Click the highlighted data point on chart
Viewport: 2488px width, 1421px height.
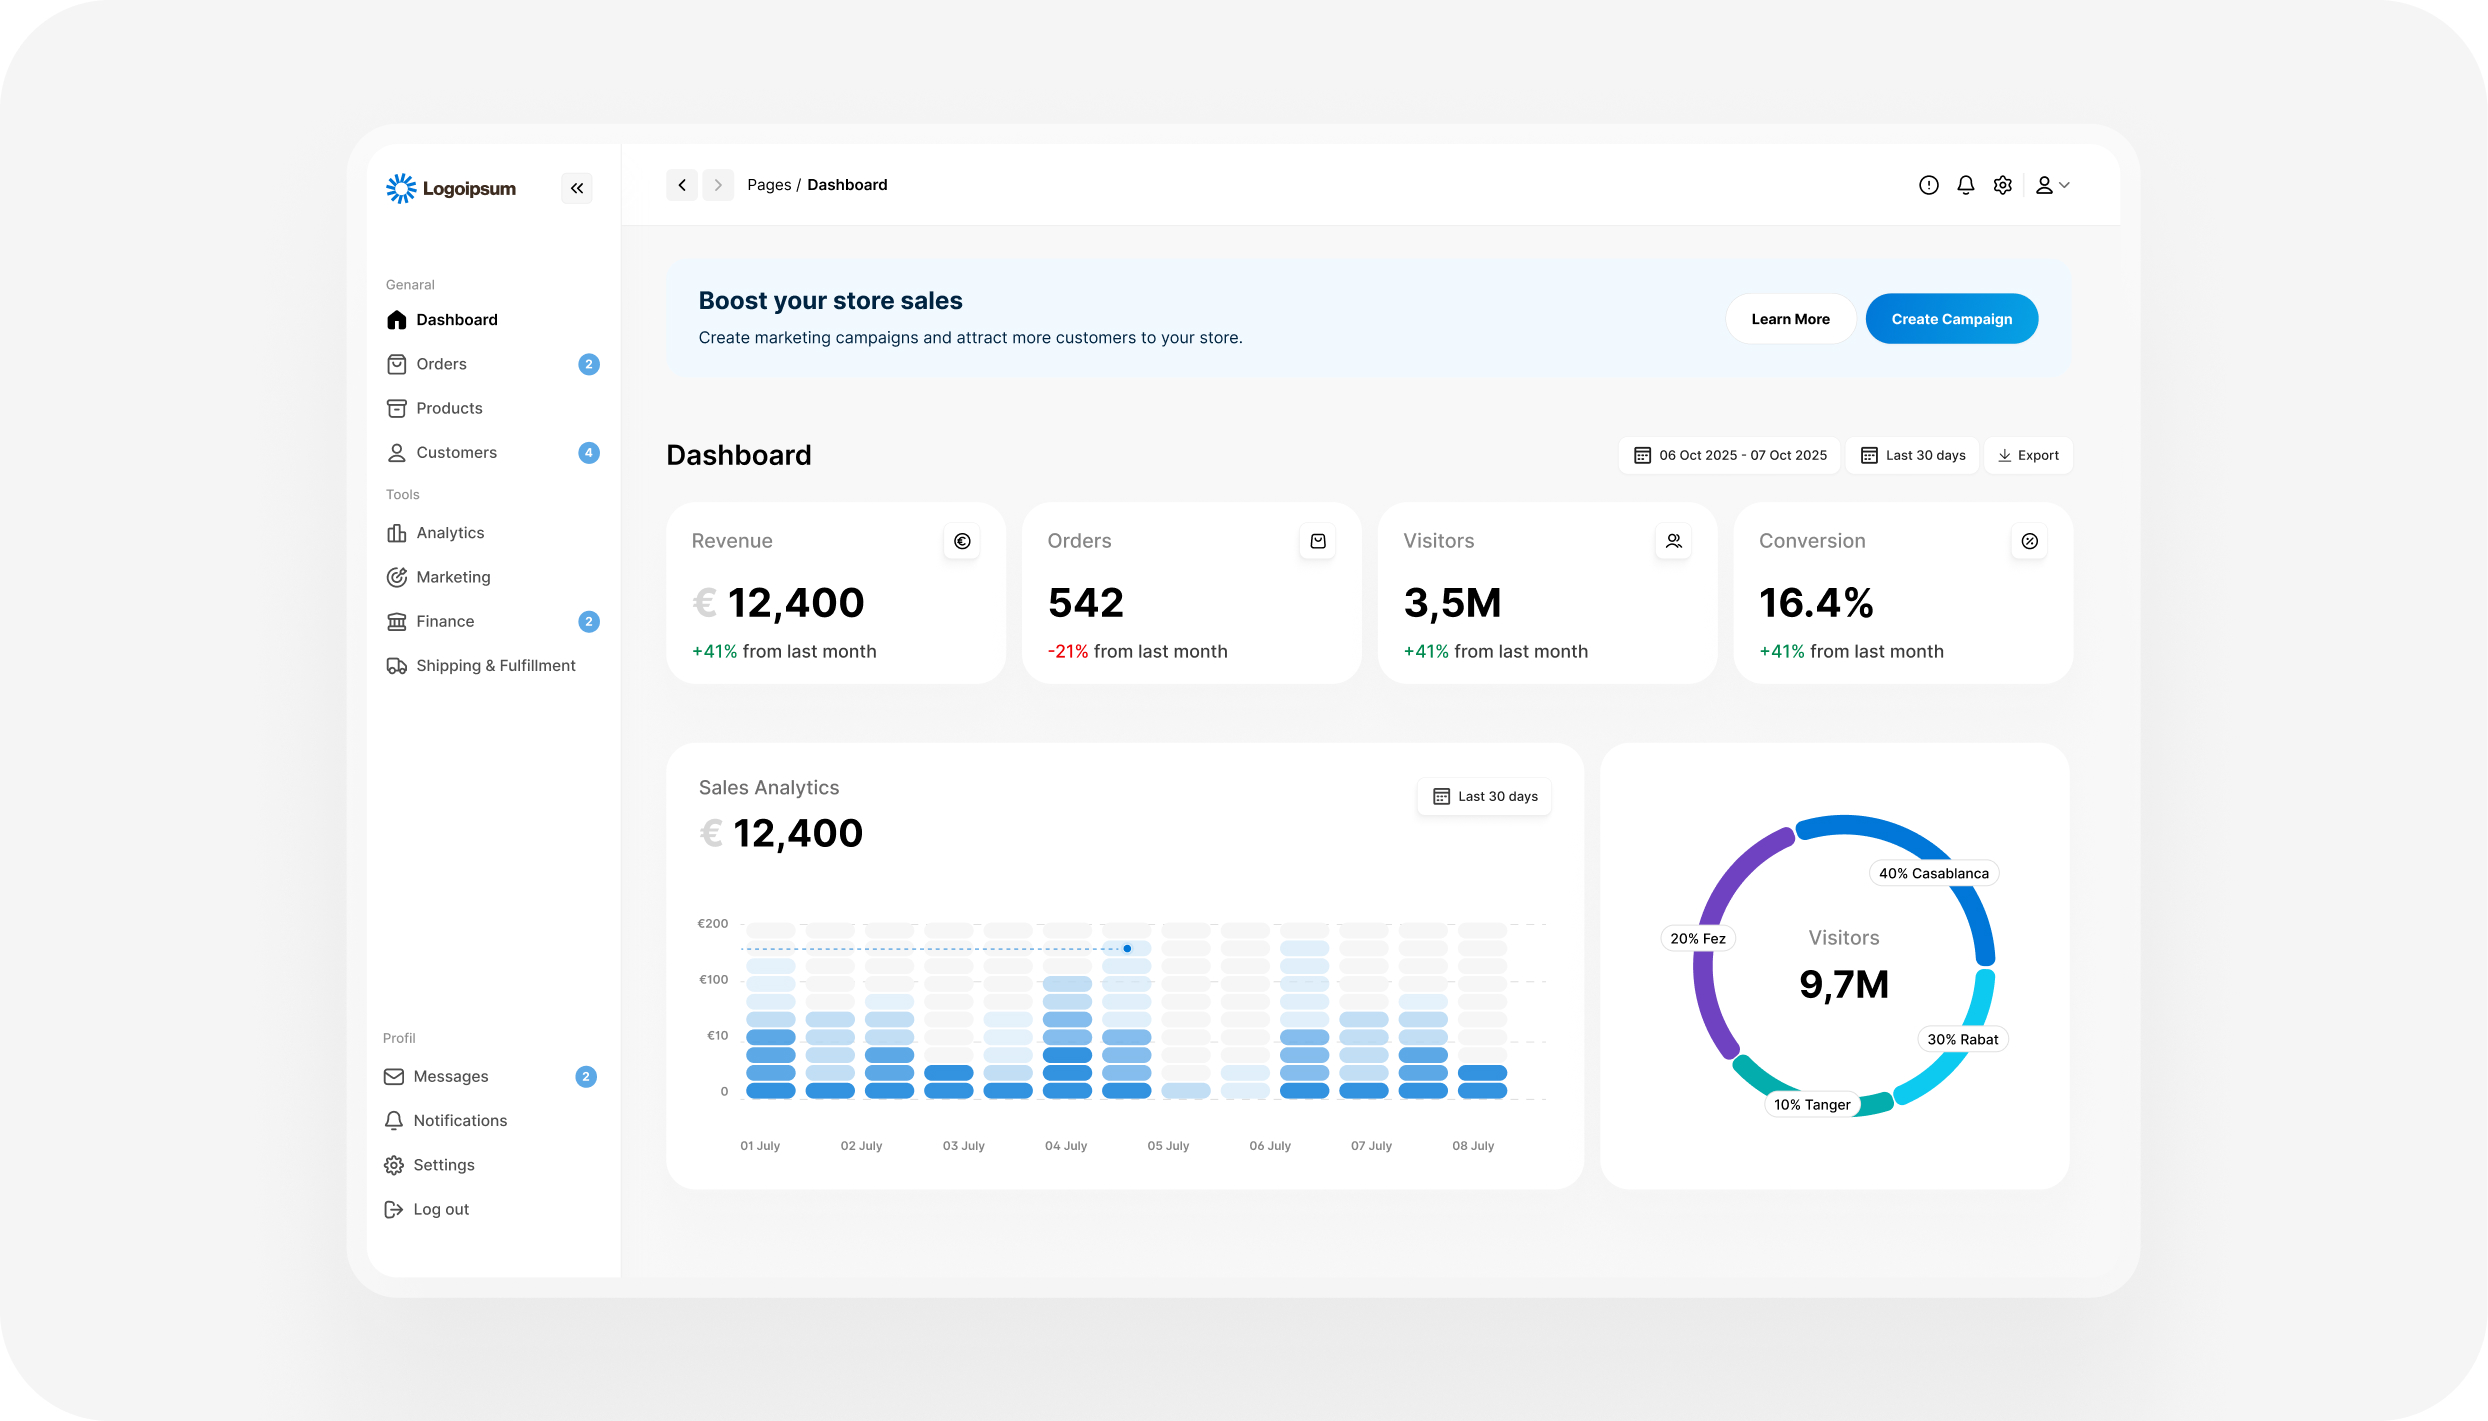click(1127, 948)
